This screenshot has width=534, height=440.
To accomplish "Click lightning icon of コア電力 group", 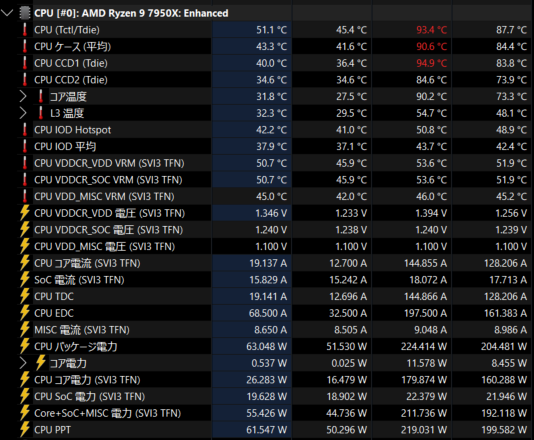I will [41, 363].
